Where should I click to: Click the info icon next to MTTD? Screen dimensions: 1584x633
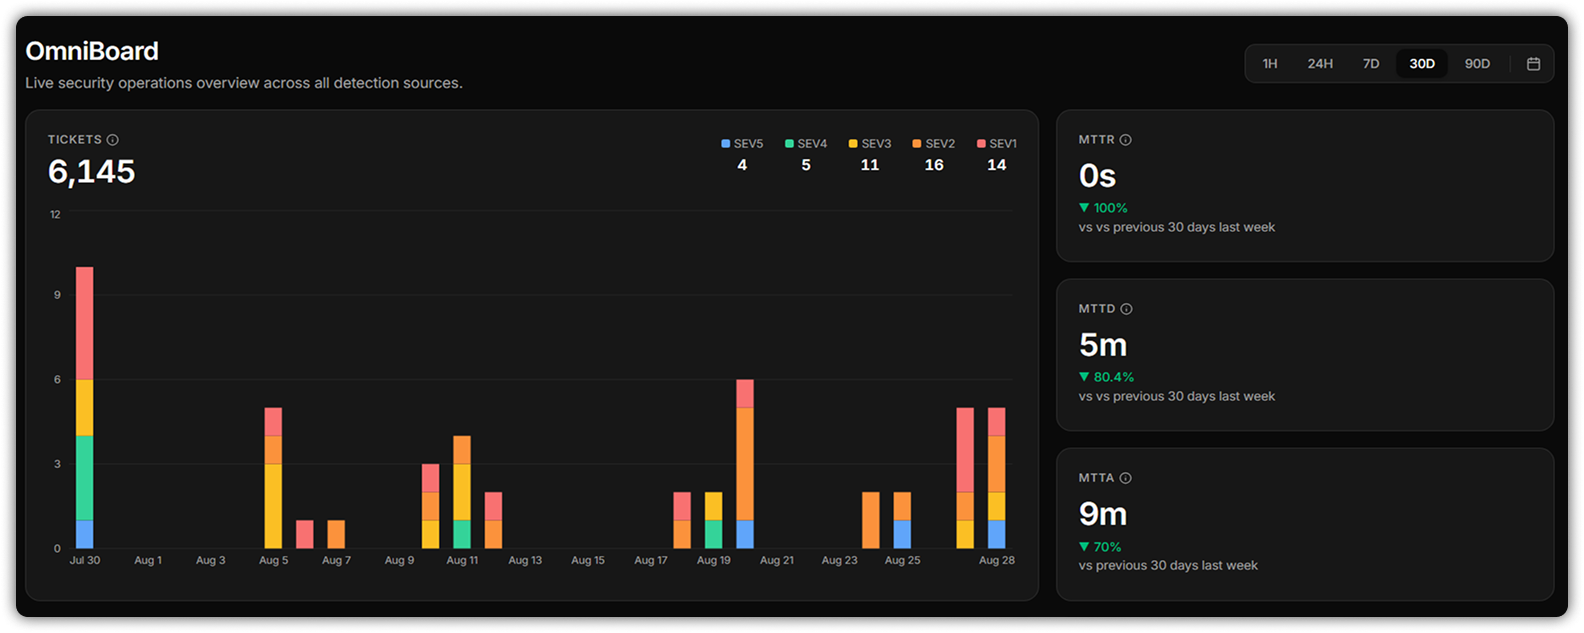pos(1127,309)
